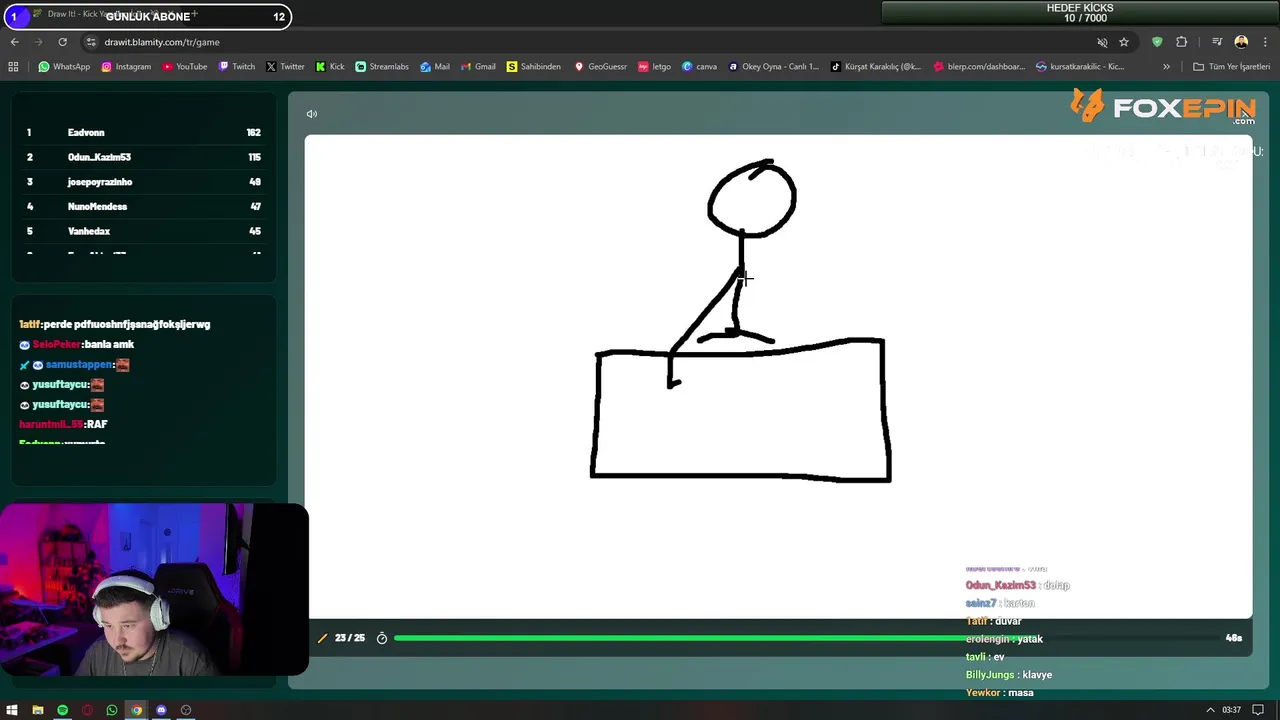
Task: Click the NunoMendess leaderboard row
Action: point(144,206)
